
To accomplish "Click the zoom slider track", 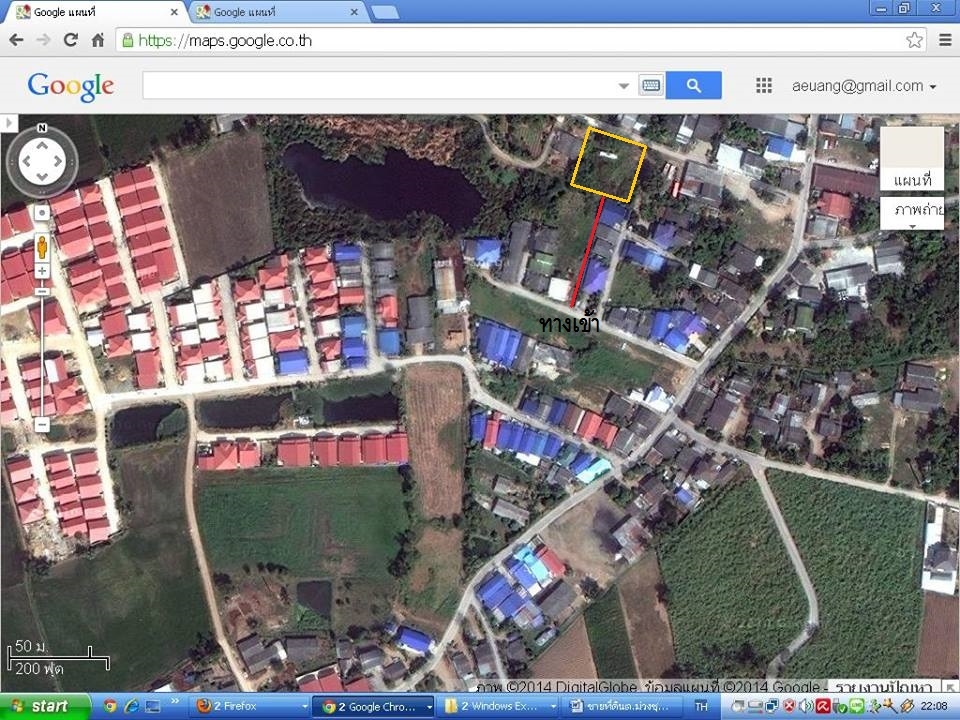I will tap(42, 350).
